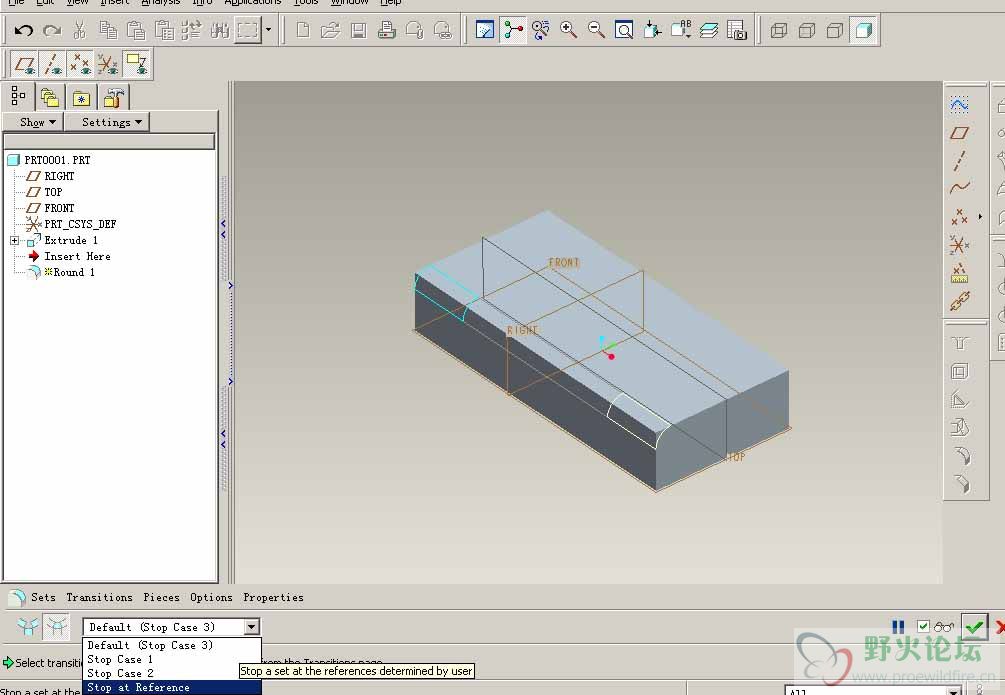Open the Properties panel

click(273, 597)
